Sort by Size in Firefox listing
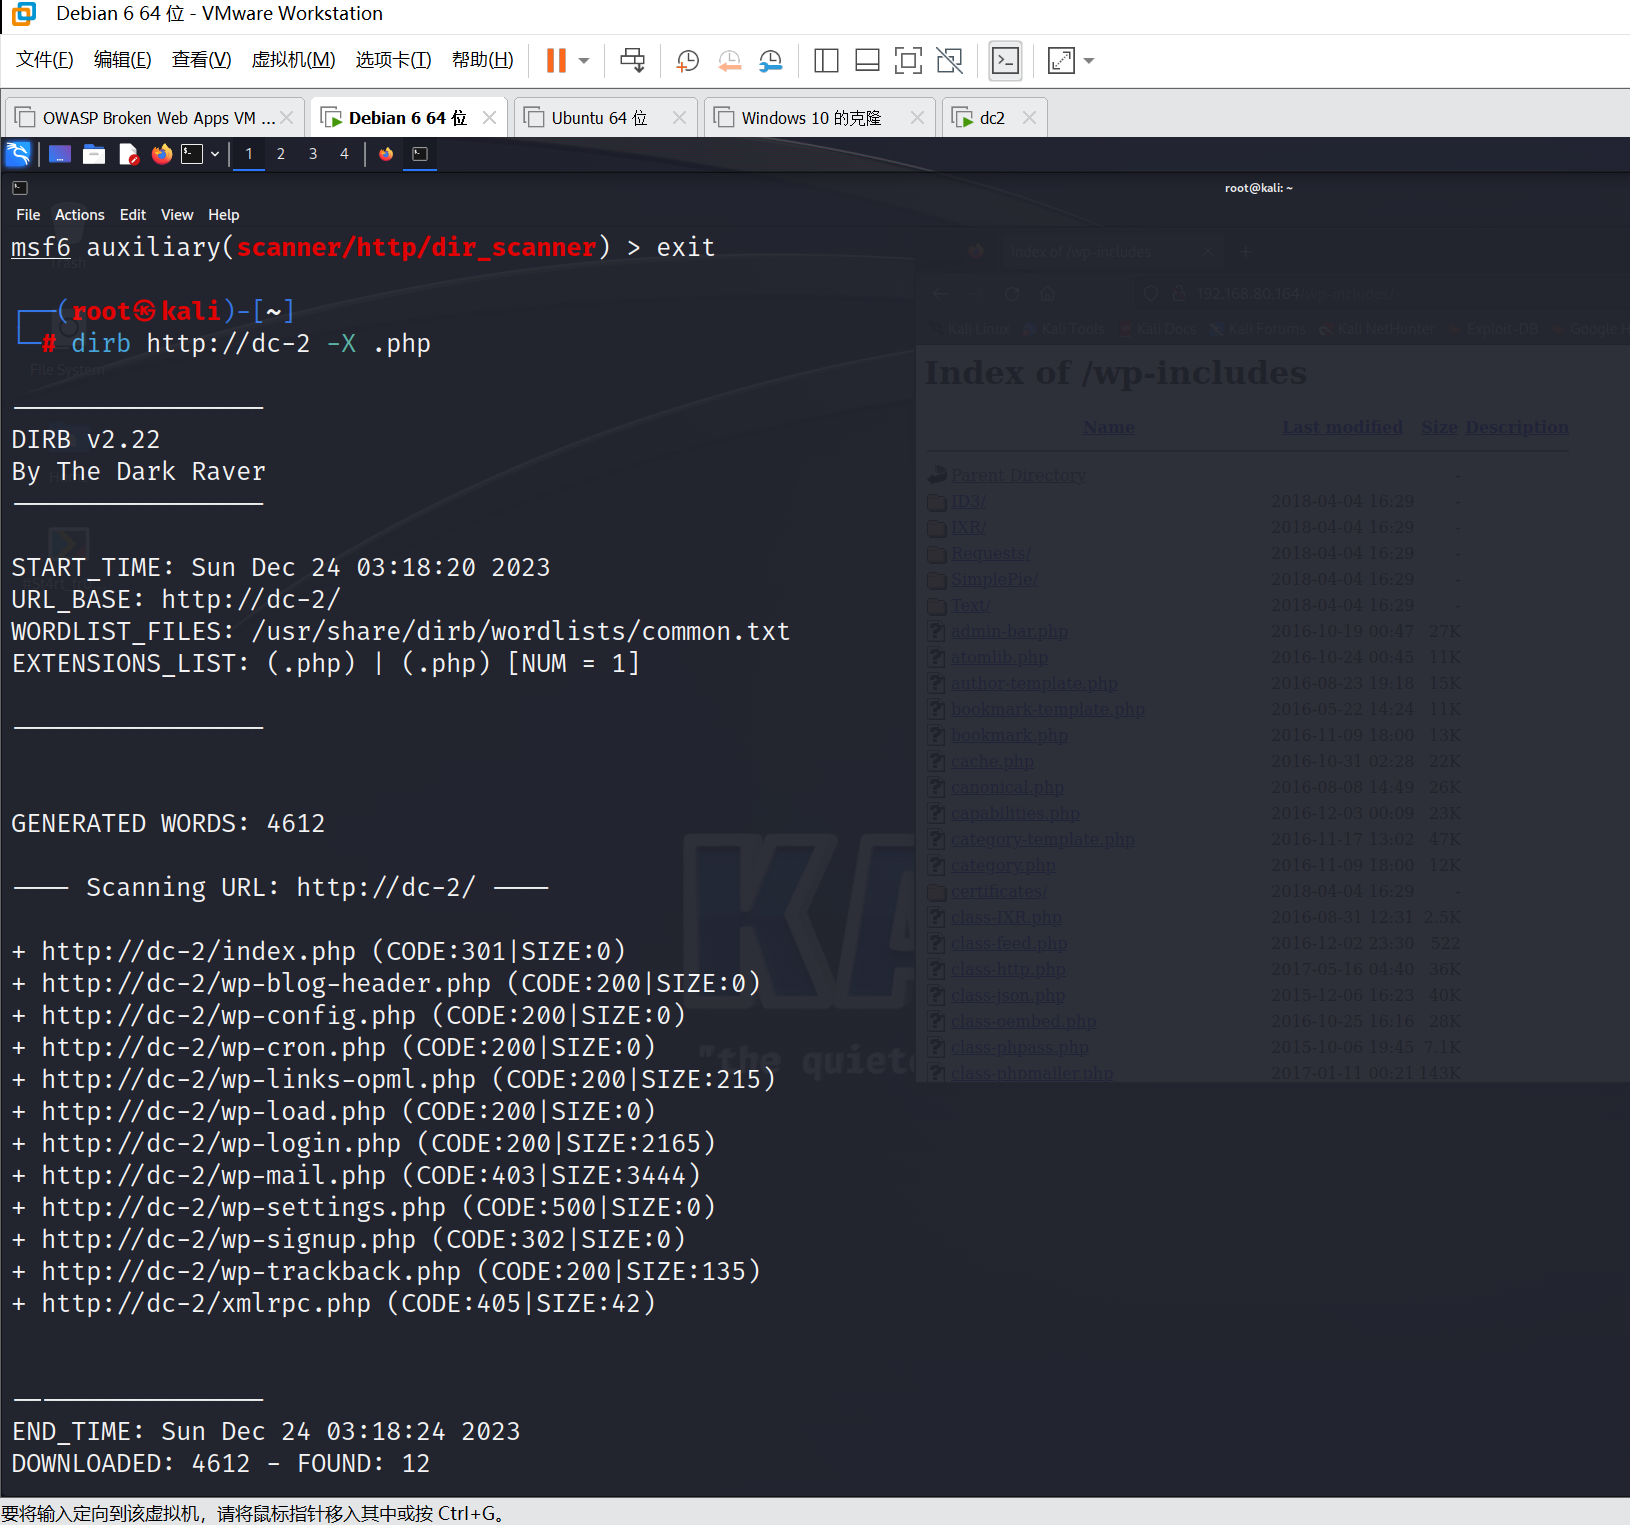 point(1439,427)
